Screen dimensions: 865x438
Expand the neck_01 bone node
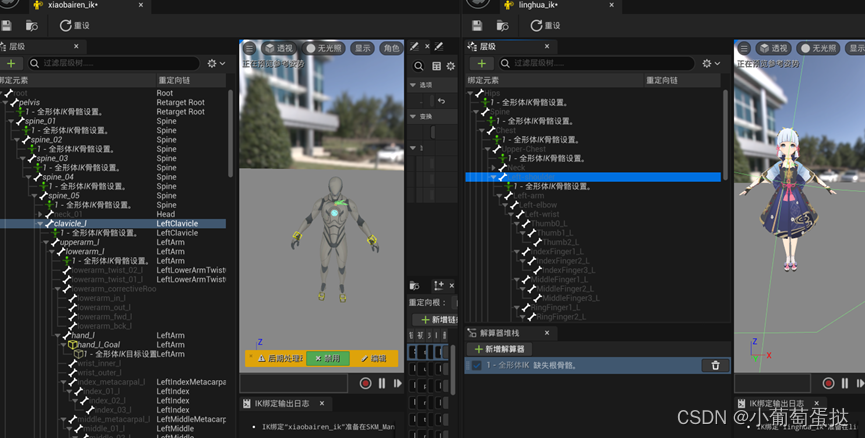pyautogui.click(x=40, y=214)
